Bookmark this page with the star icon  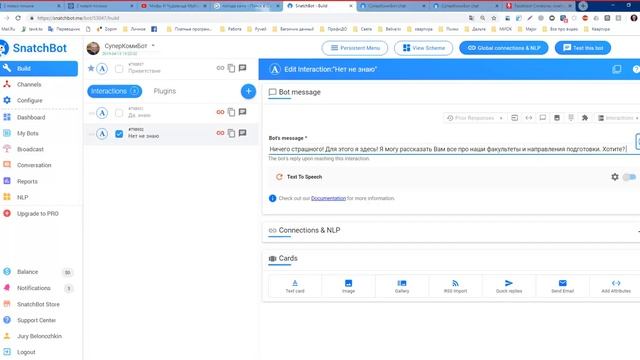pos(494,18)
